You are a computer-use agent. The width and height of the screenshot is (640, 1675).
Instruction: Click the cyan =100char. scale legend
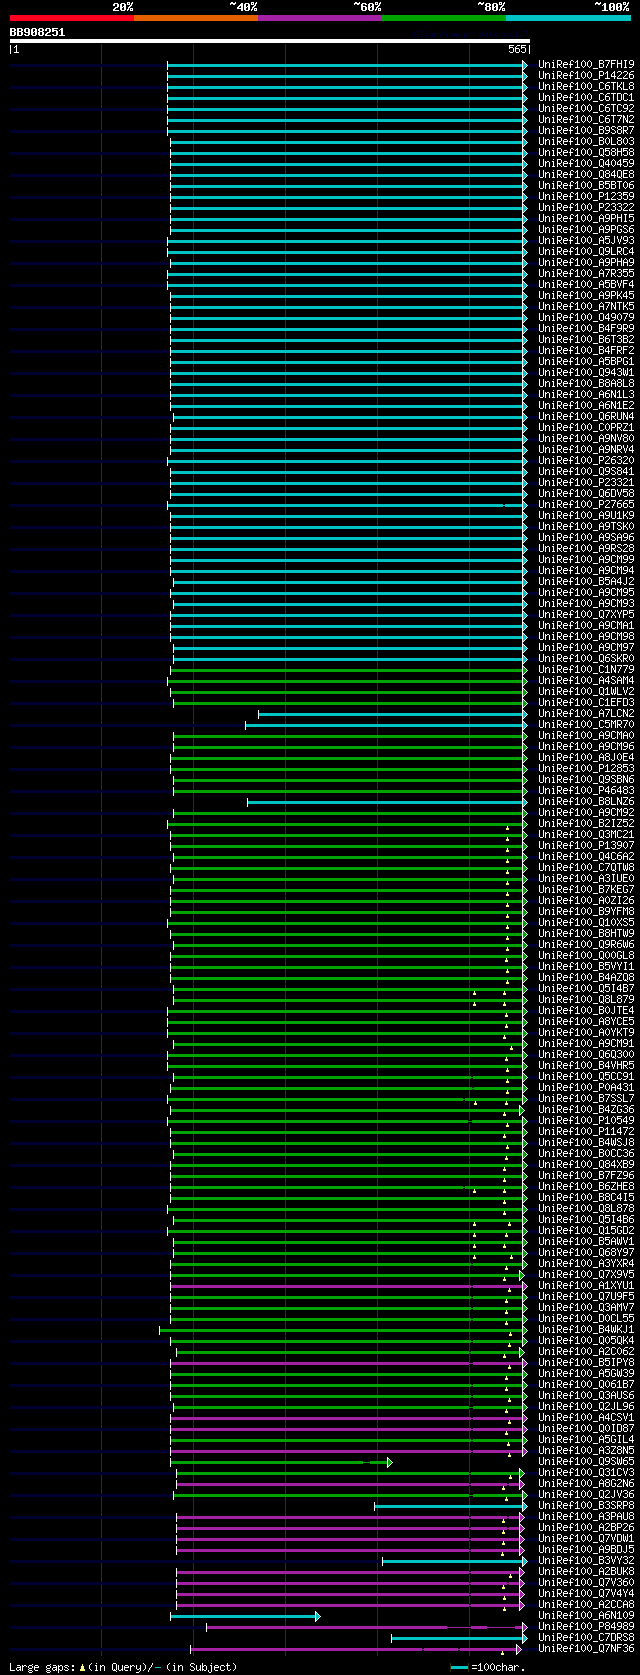(x=487, y=1667)
